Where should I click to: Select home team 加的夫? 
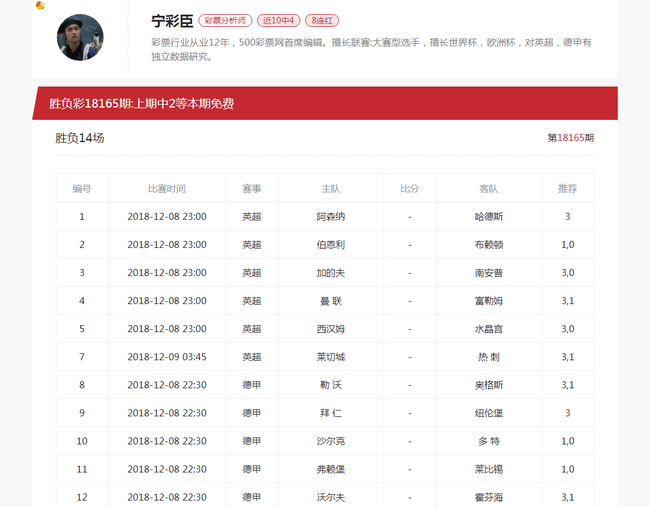pos(331,273)
